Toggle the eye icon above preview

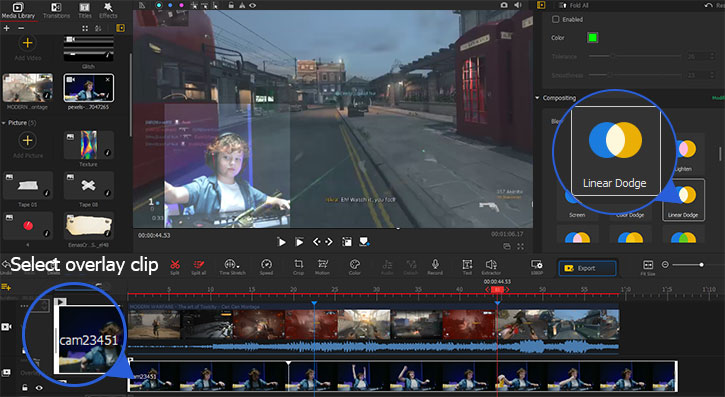coord(253,5)
